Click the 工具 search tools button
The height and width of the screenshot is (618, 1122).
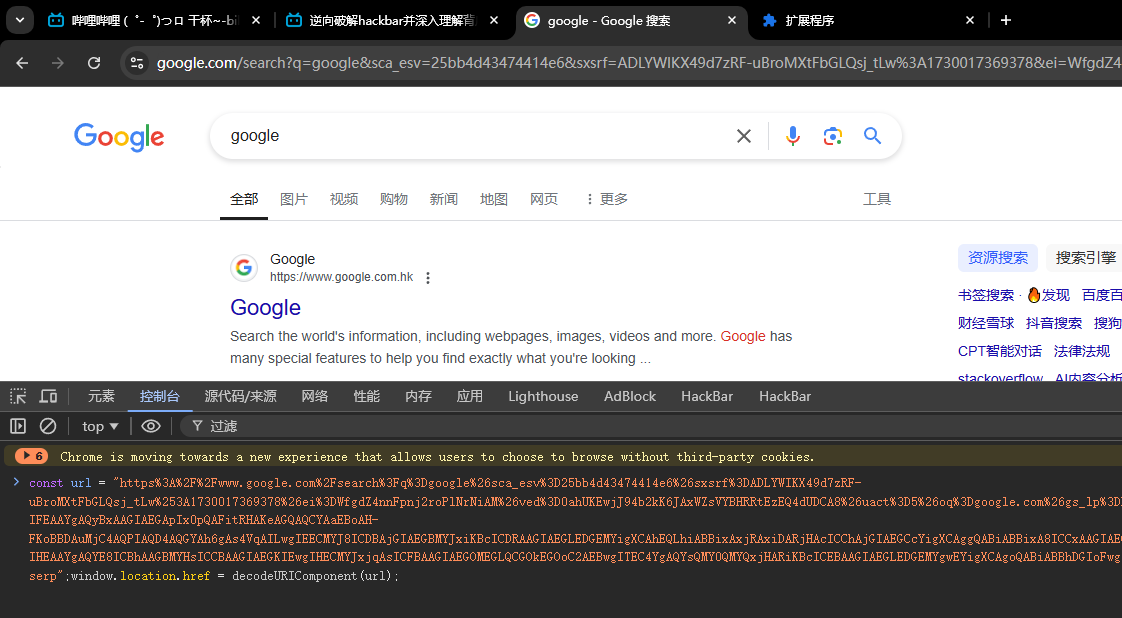pyautogui.click(x=876, y=199)
